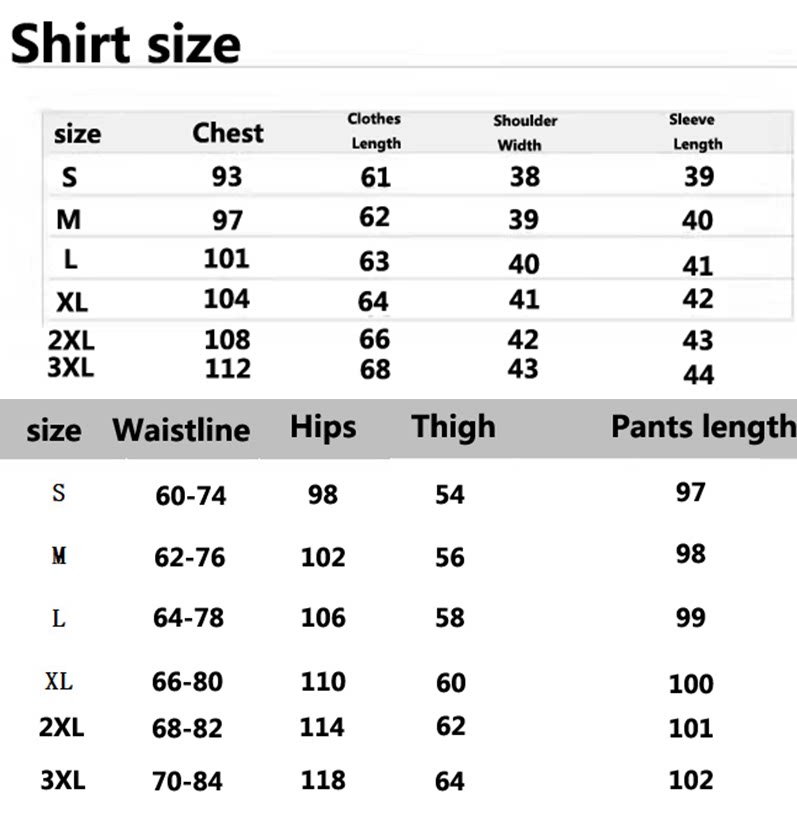Click the 'Shirt size' heading
This screenshot has width=797, height=814.
click(x=125, y=45)
